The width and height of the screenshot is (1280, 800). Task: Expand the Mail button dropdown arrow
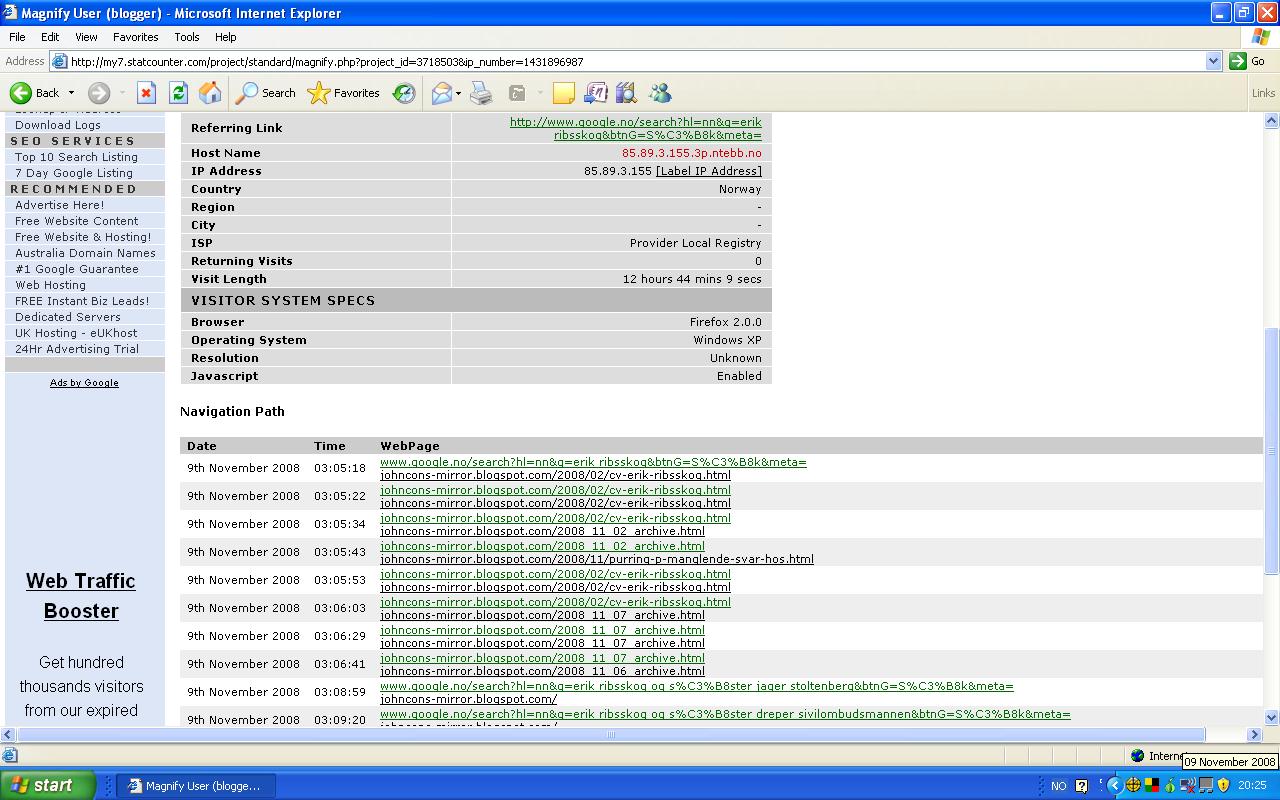pyautogui.click(x=458, y=93)
